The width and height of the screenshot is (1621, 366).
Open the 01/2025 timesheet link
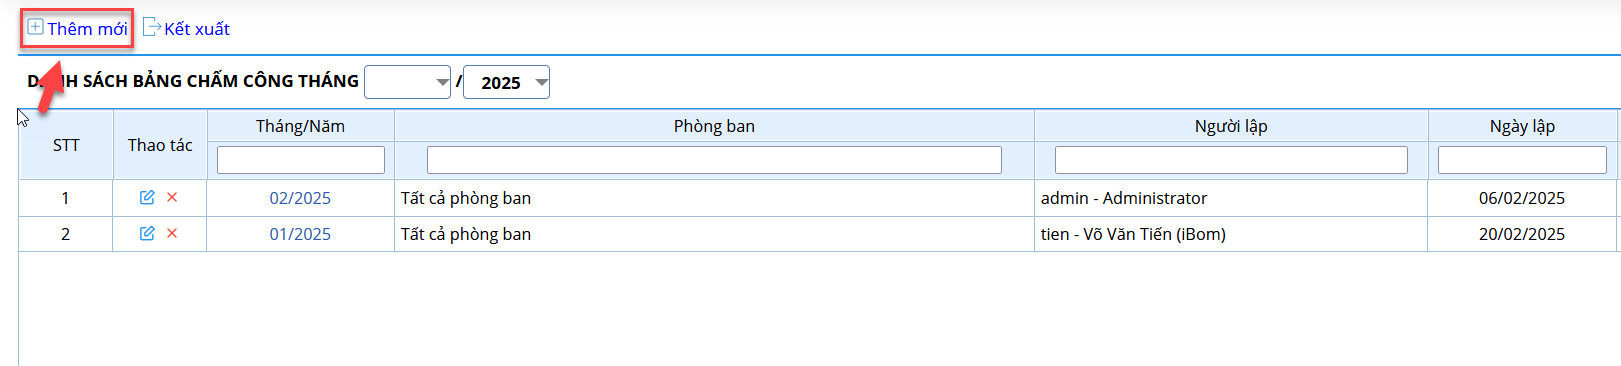coord(300,234)
